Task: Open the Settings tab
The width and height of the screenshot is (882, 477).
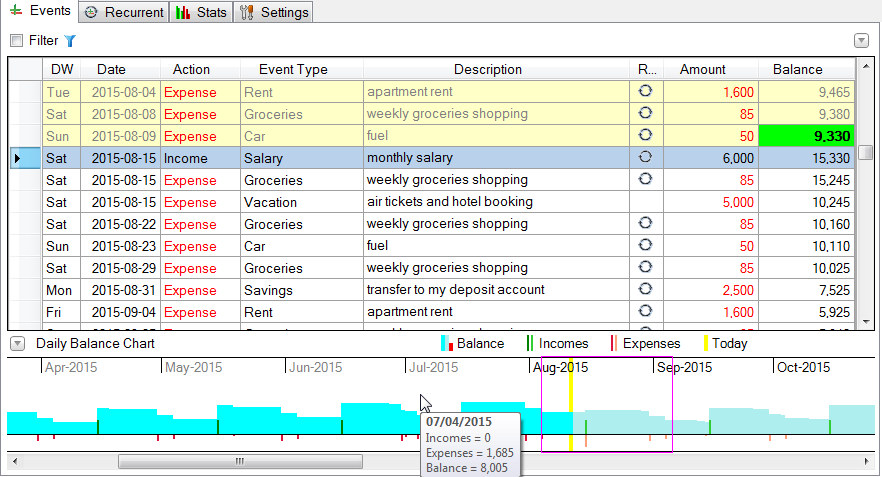Action: [273, 12]
